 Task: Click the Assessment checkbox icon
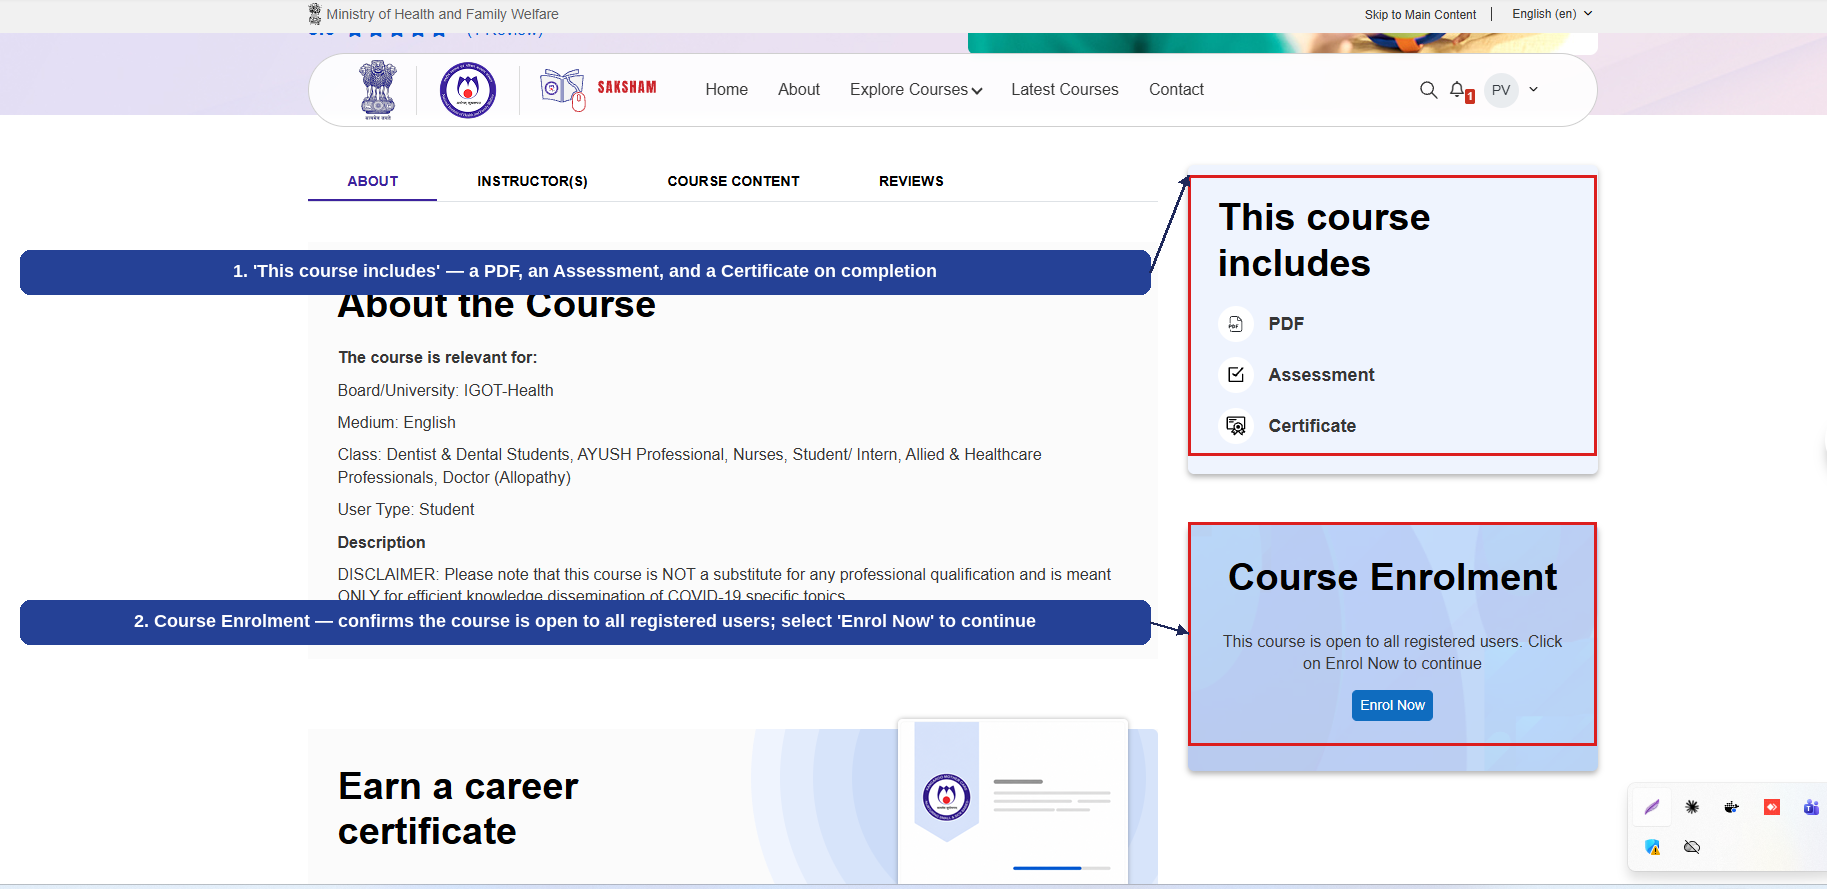1236,375
